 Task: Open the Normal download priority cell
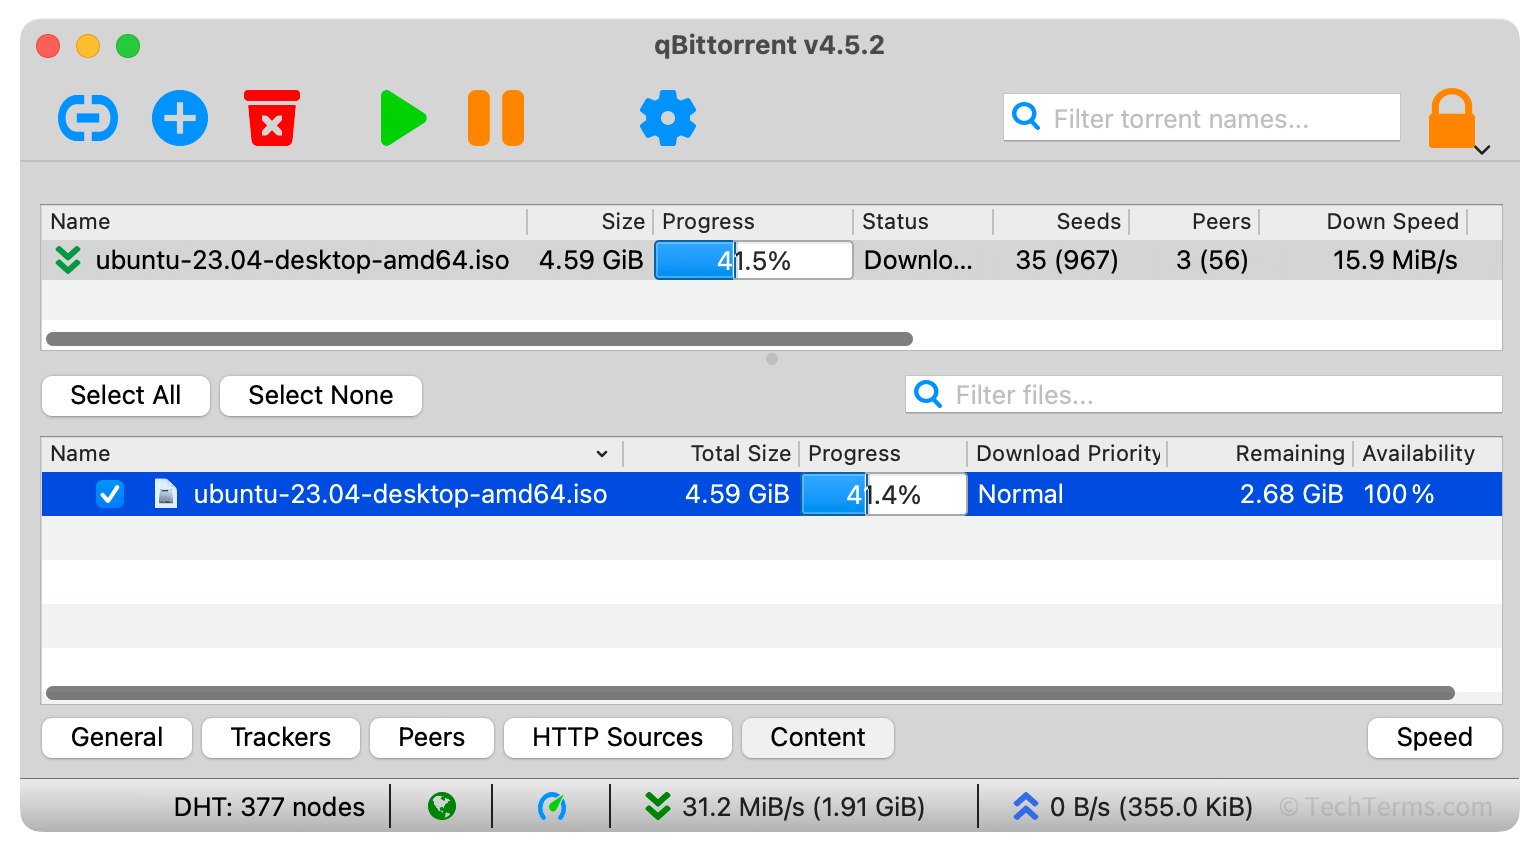click(1067, 494)
